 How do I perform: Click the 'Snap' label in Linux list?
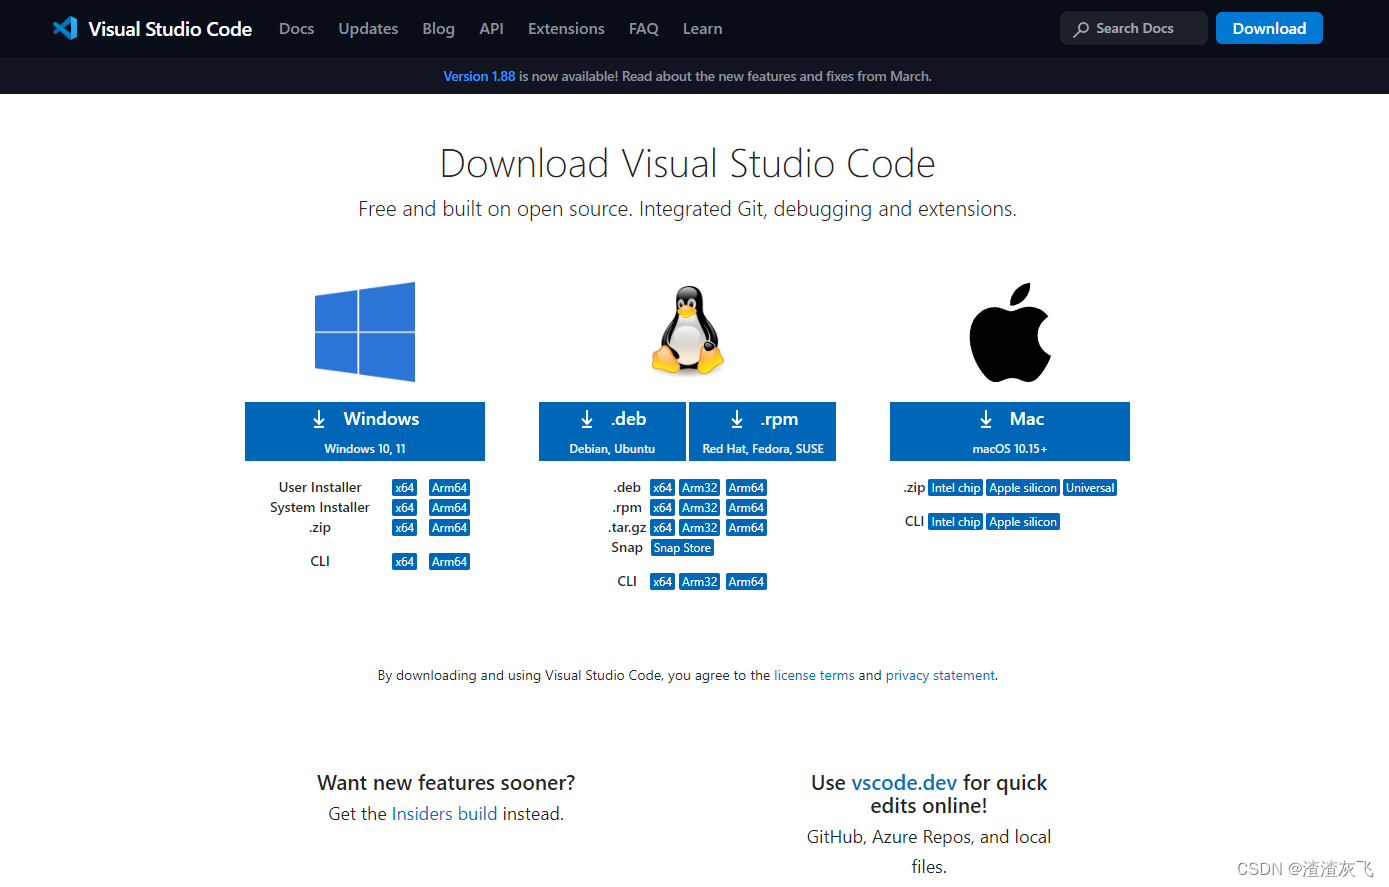click(627, 548)
